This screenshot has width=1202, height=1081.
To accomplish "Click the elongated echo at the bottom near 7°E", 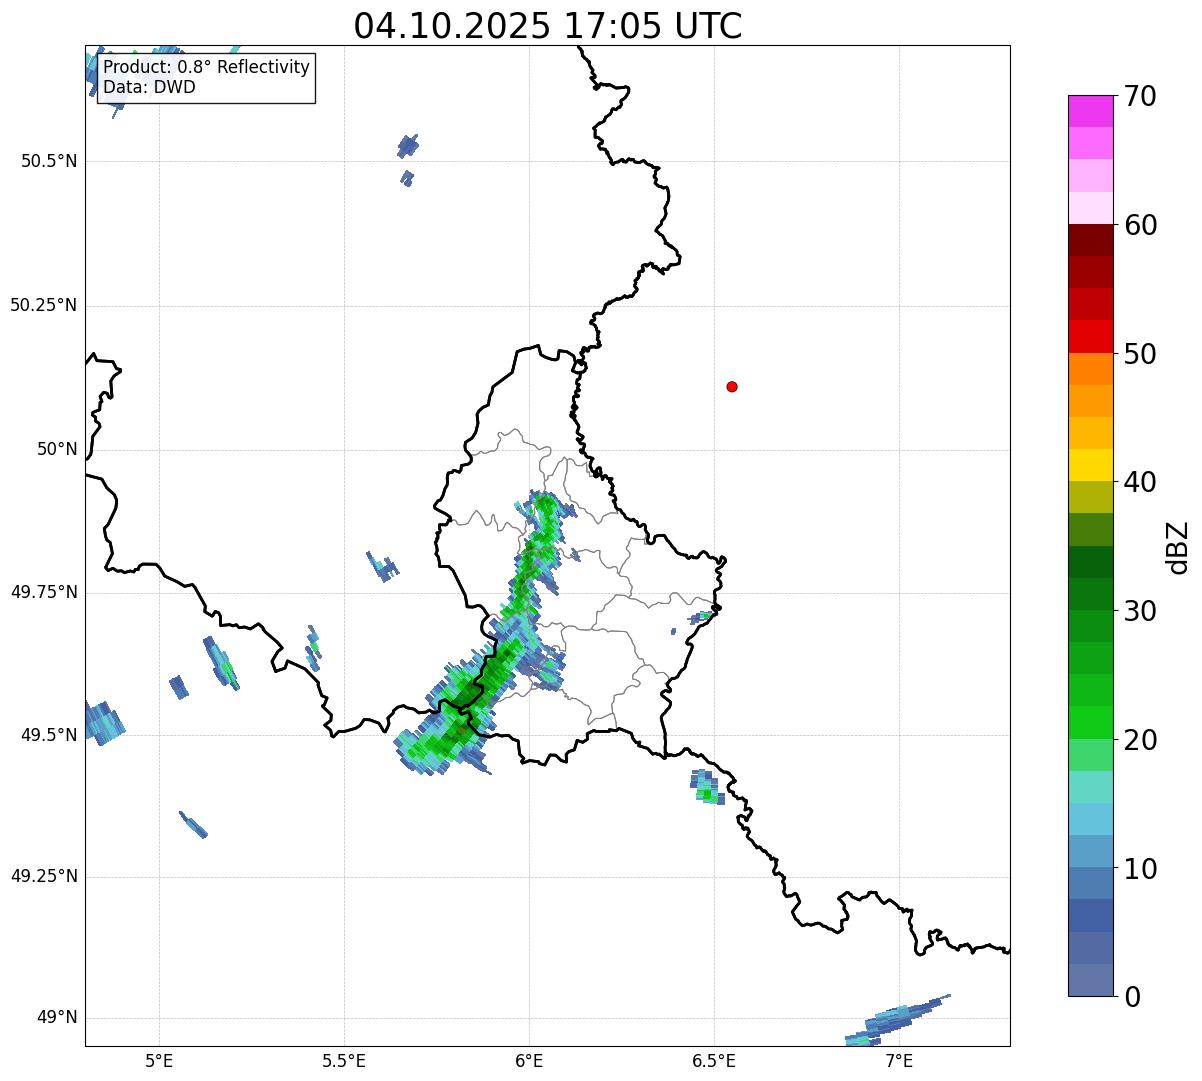I will [x=898, y=1020].
